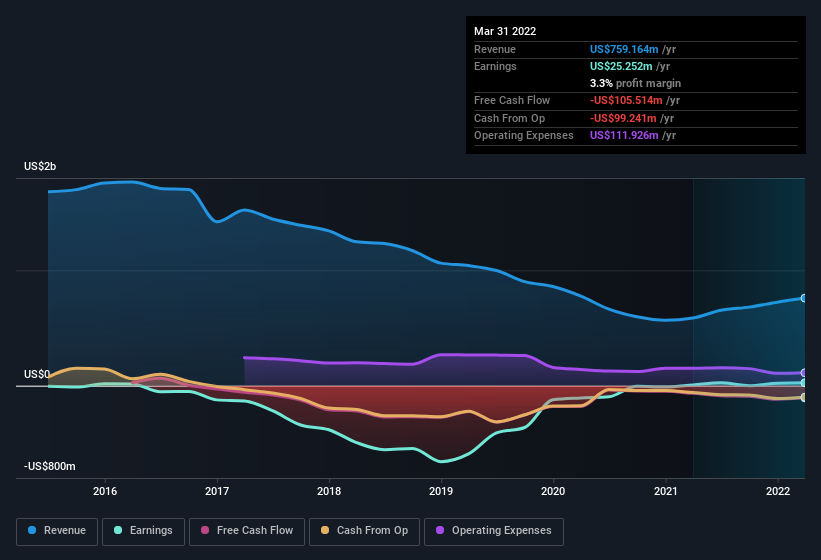
Task: Click the 2021 axis label
Action: 665,491
